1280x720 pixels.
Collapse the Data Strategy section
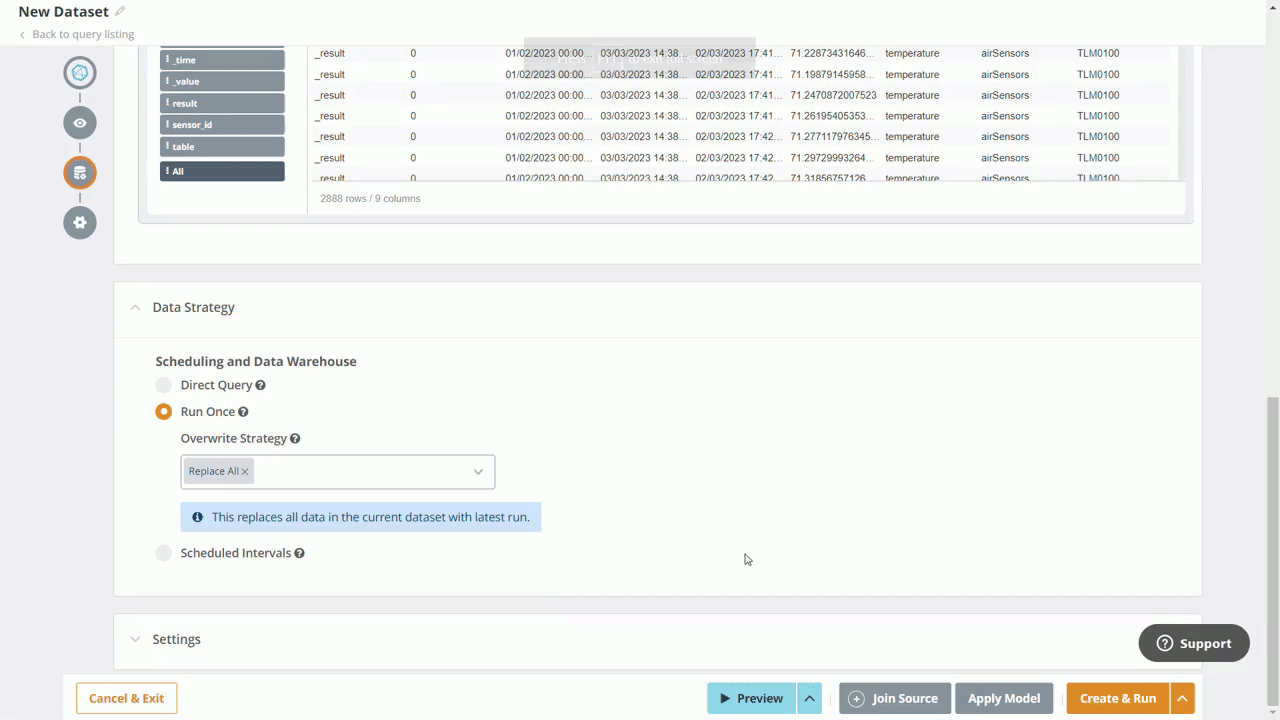pos(135,307)
